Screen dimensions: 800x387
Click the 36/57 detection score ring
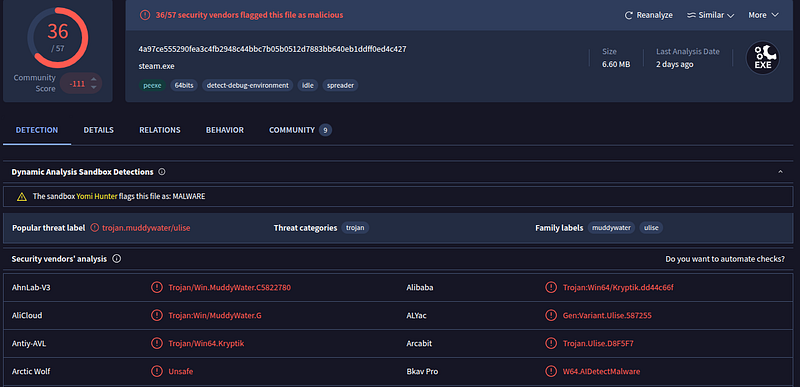tap(58, 38)
